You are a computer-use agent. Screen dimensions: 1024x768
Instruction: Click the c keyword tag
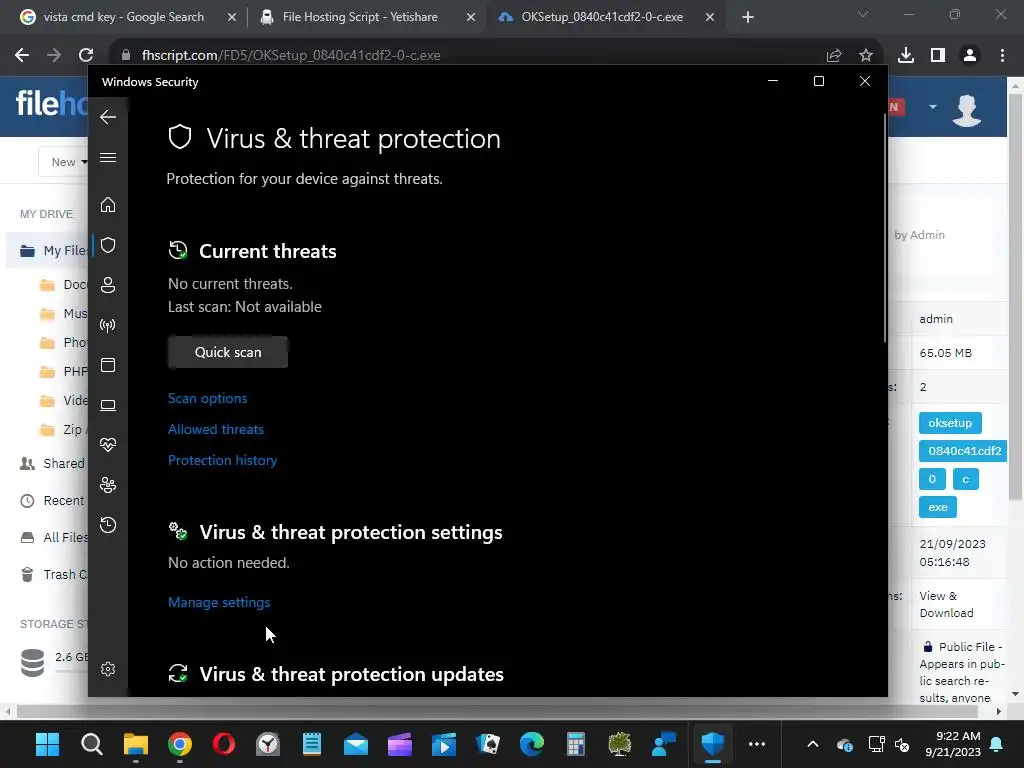coord(965,479)
